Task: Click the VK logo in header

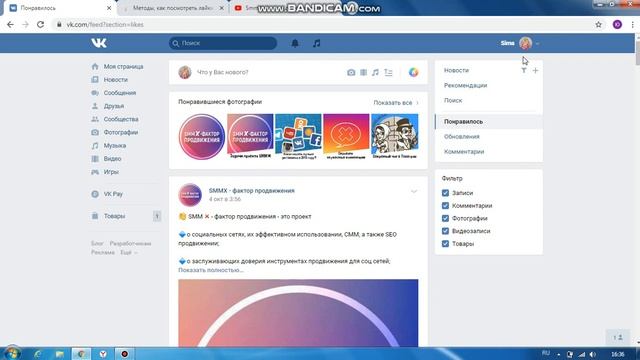Action: click(x=99, y=43)
